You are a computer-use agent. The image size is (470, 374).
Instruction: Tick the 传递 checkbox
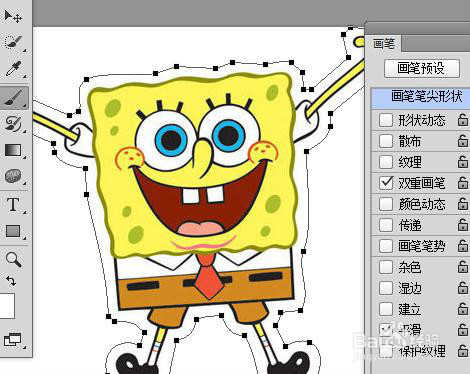pyautogui.click(x=386, y=225)
